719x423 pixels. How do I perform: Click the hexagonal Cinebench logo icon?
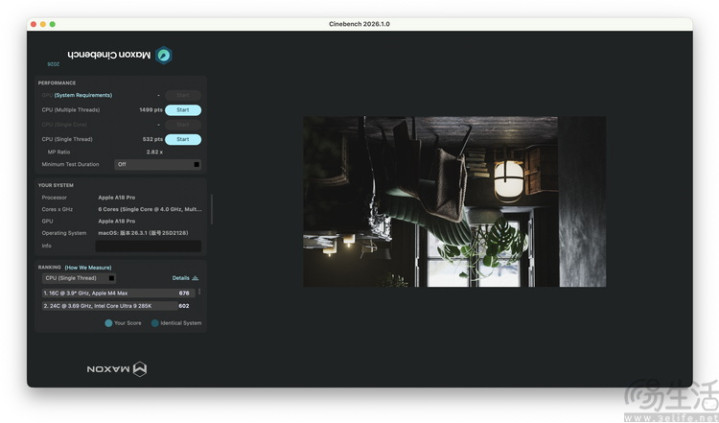[x=164, y=56]
